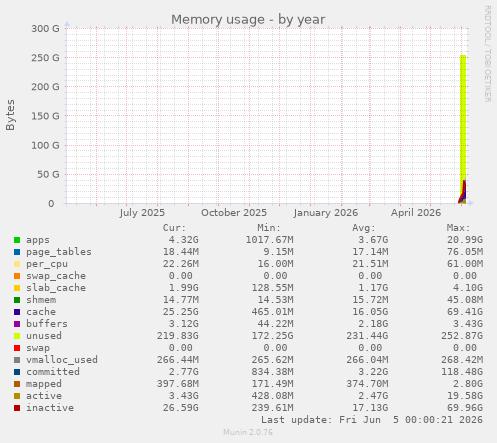
Task: Click the vertical 'Bytes' axis label
Action: tap(10, 115)
